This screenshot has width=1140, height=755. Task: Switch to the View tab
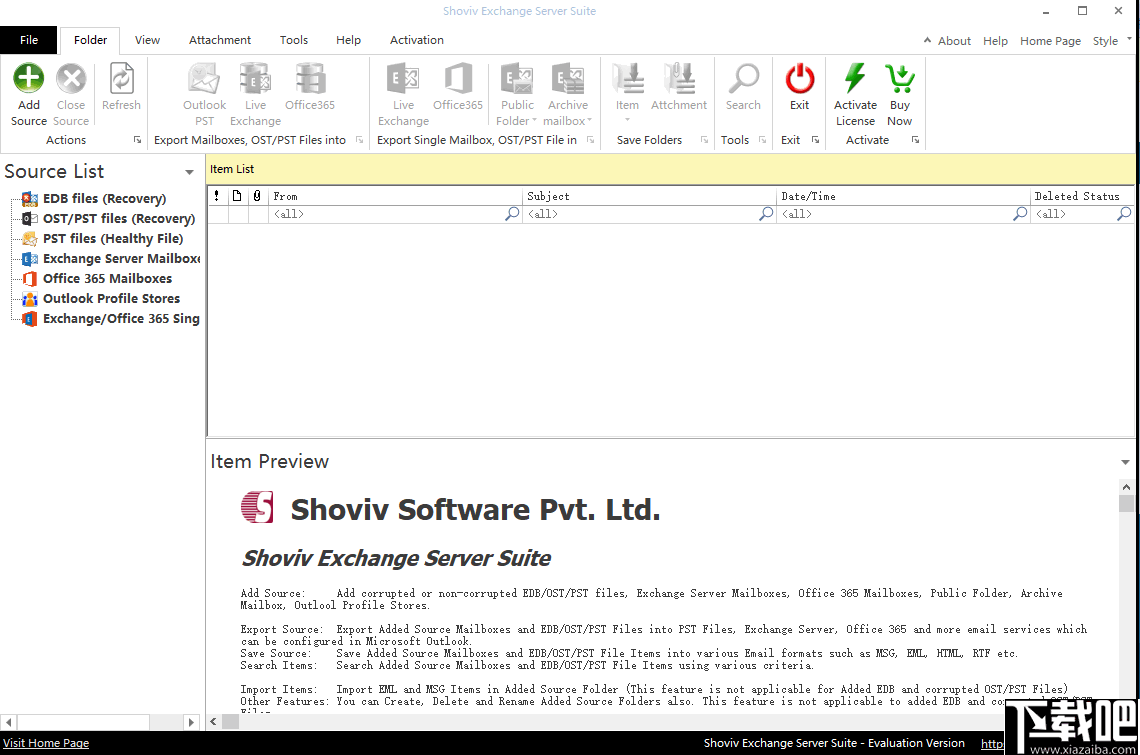pyautogui.click(x=147, y=40)
